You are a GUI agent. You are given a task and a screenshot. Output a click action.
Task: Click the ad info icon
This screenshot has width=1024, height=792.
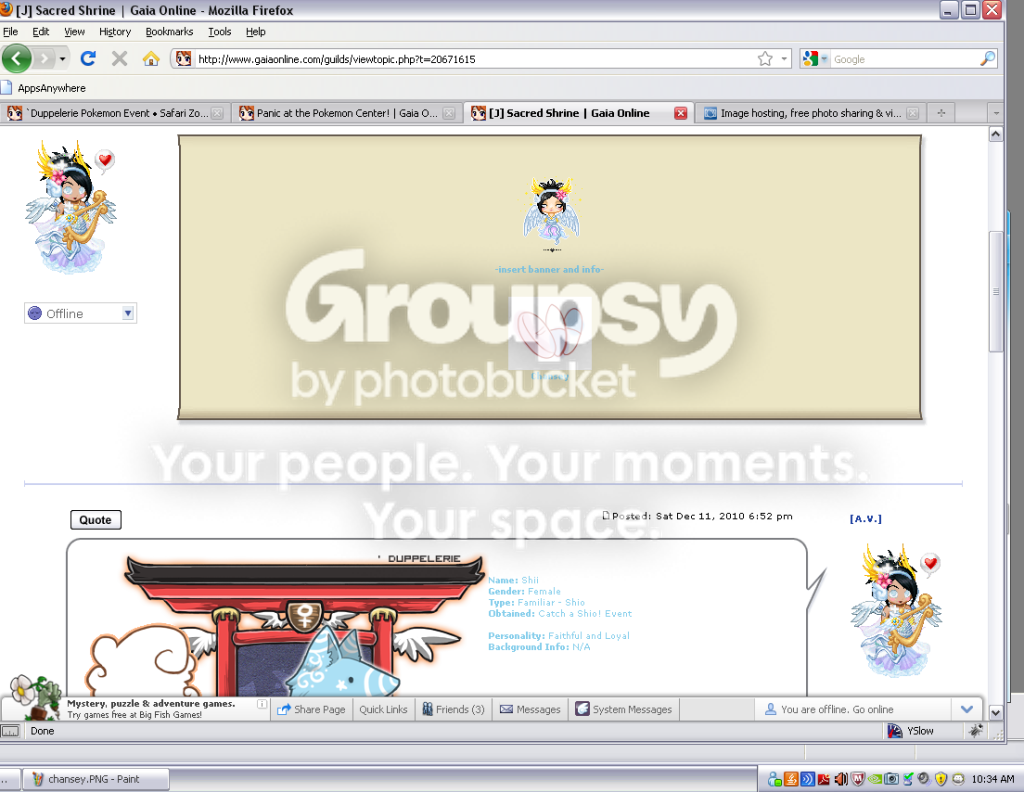point(262,704)
